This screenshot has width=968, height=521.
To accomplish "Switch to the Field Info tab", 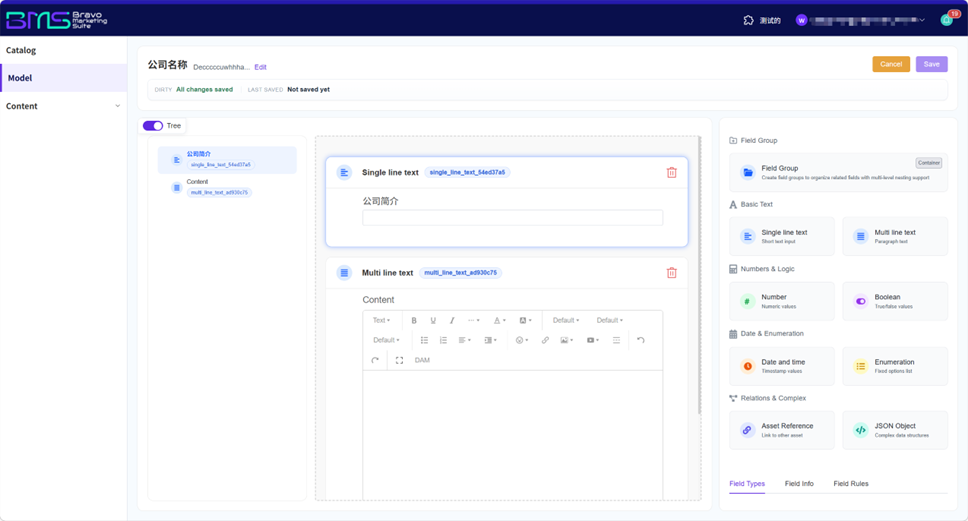I will [x=799, y=484].
